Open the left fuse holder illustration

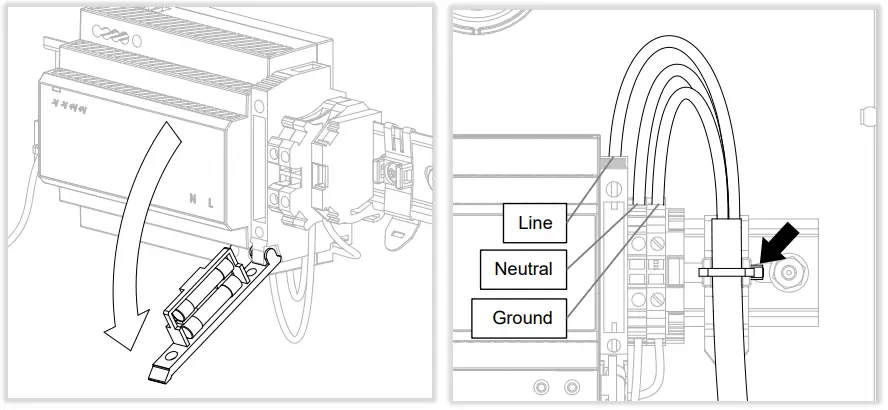click(220, 203)
